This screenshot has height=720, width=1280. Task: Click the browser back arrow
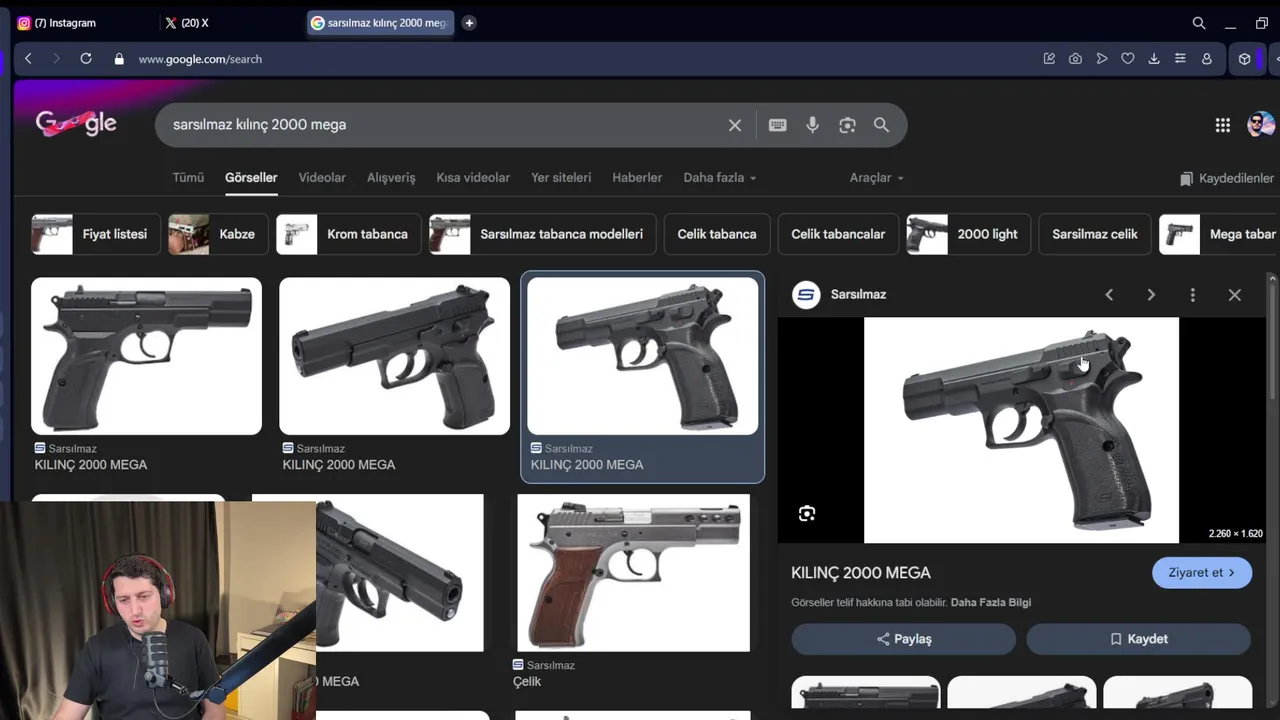point(28,59)
